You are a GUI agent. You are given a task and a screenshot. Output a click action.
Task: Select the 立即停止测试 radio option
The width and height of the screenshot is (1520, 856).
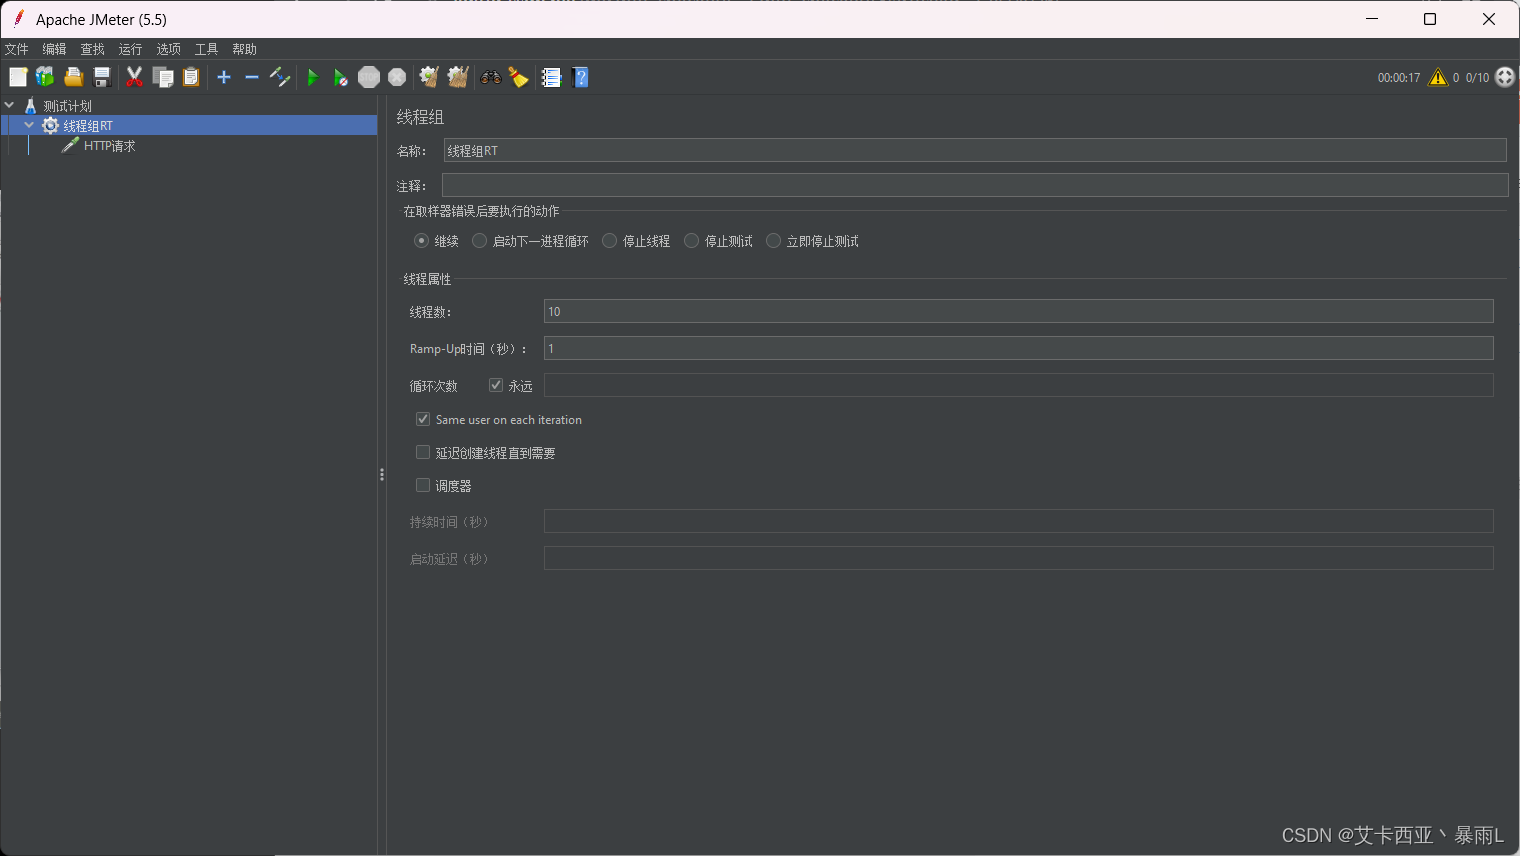(x=773, y=241)
